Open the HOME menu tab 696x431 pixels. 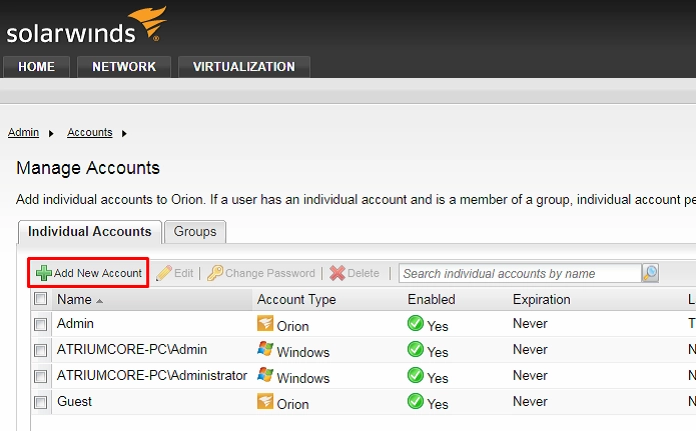[36, 67]
